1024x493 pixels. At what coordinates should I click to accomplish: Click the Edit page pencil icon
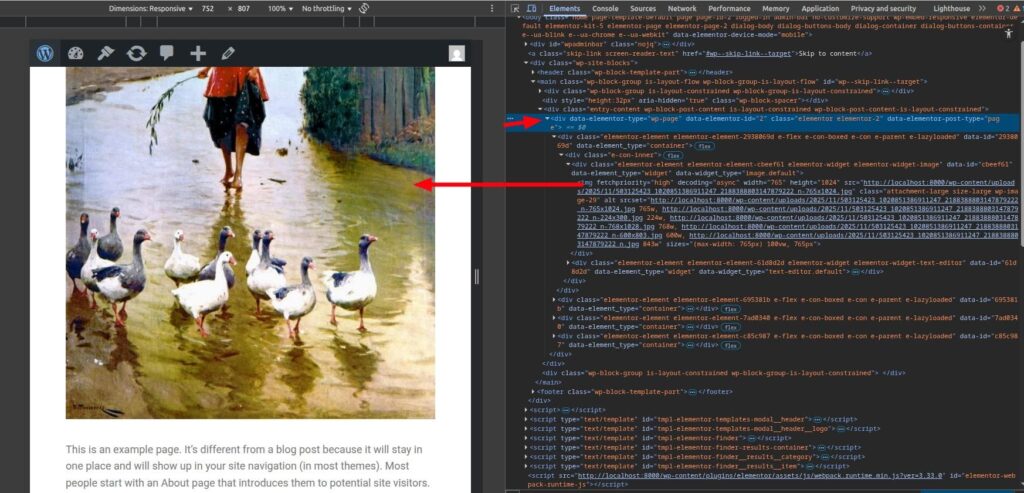click(x=227, y=54)
